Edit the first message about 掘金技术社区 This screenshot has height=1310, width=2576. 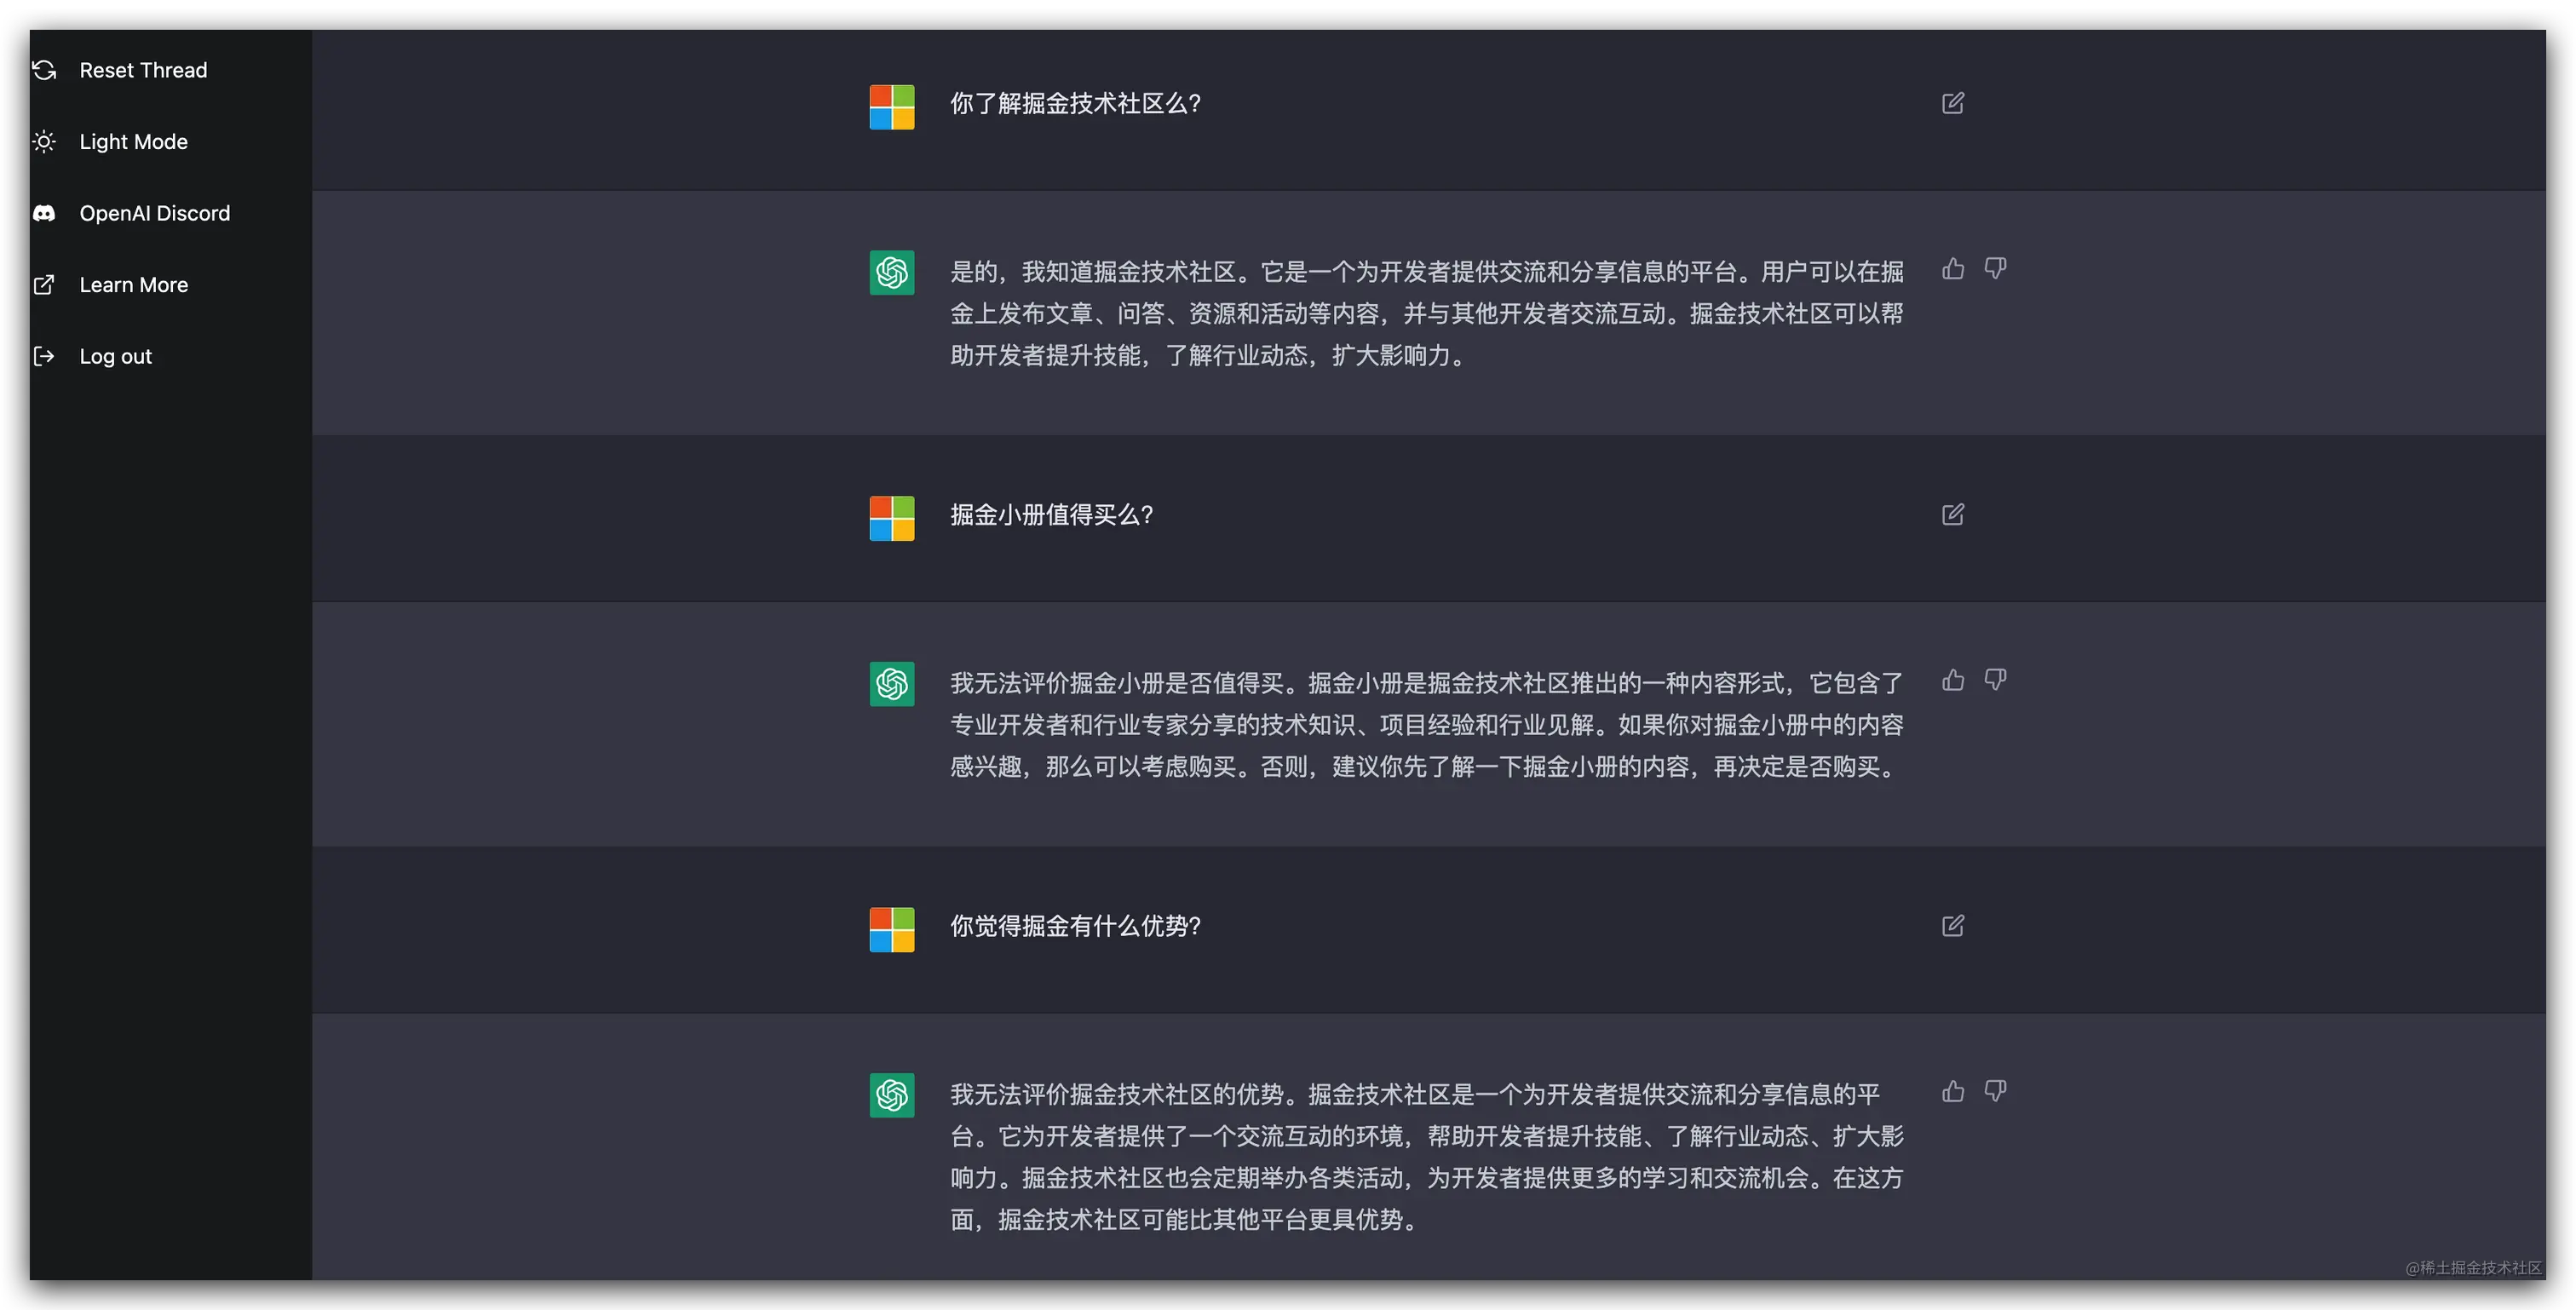(1952, 103)
